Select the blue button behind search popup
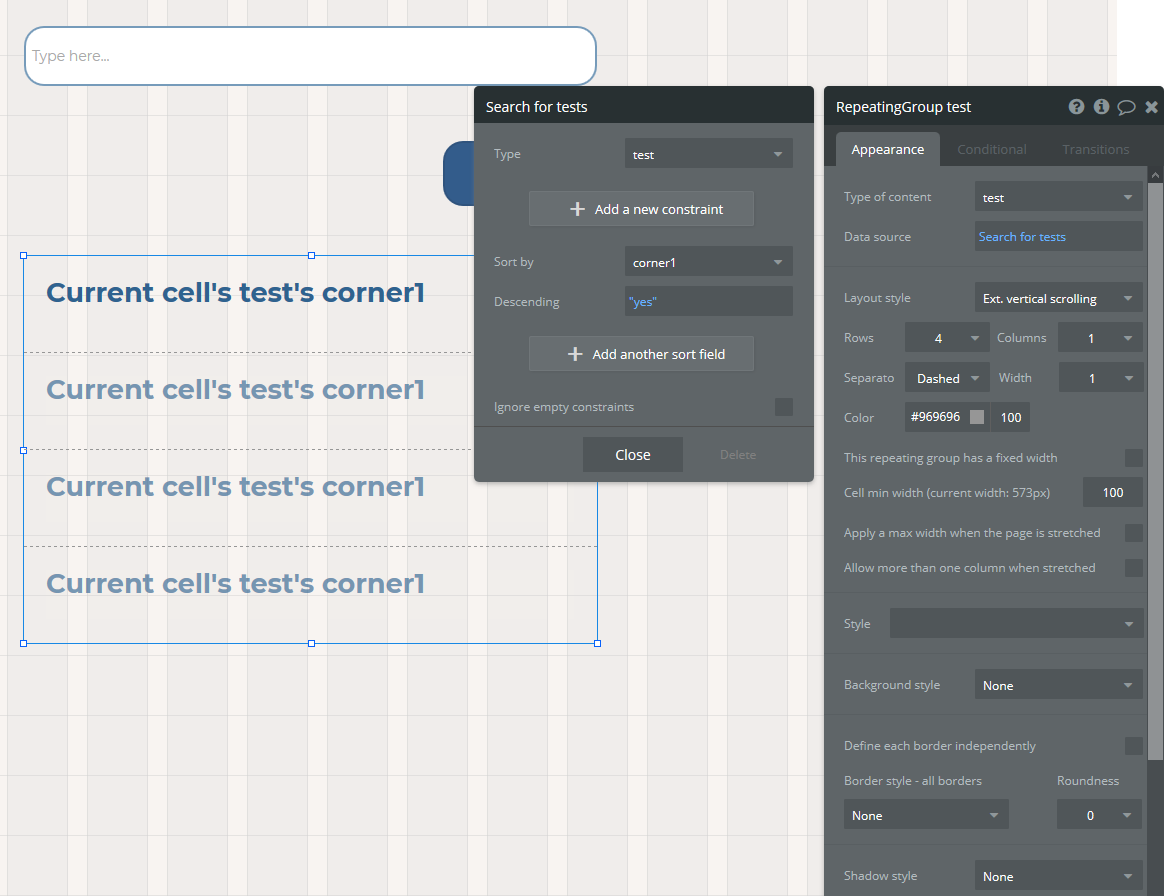Screen dimensions: 1164x896 click(459, 173)
